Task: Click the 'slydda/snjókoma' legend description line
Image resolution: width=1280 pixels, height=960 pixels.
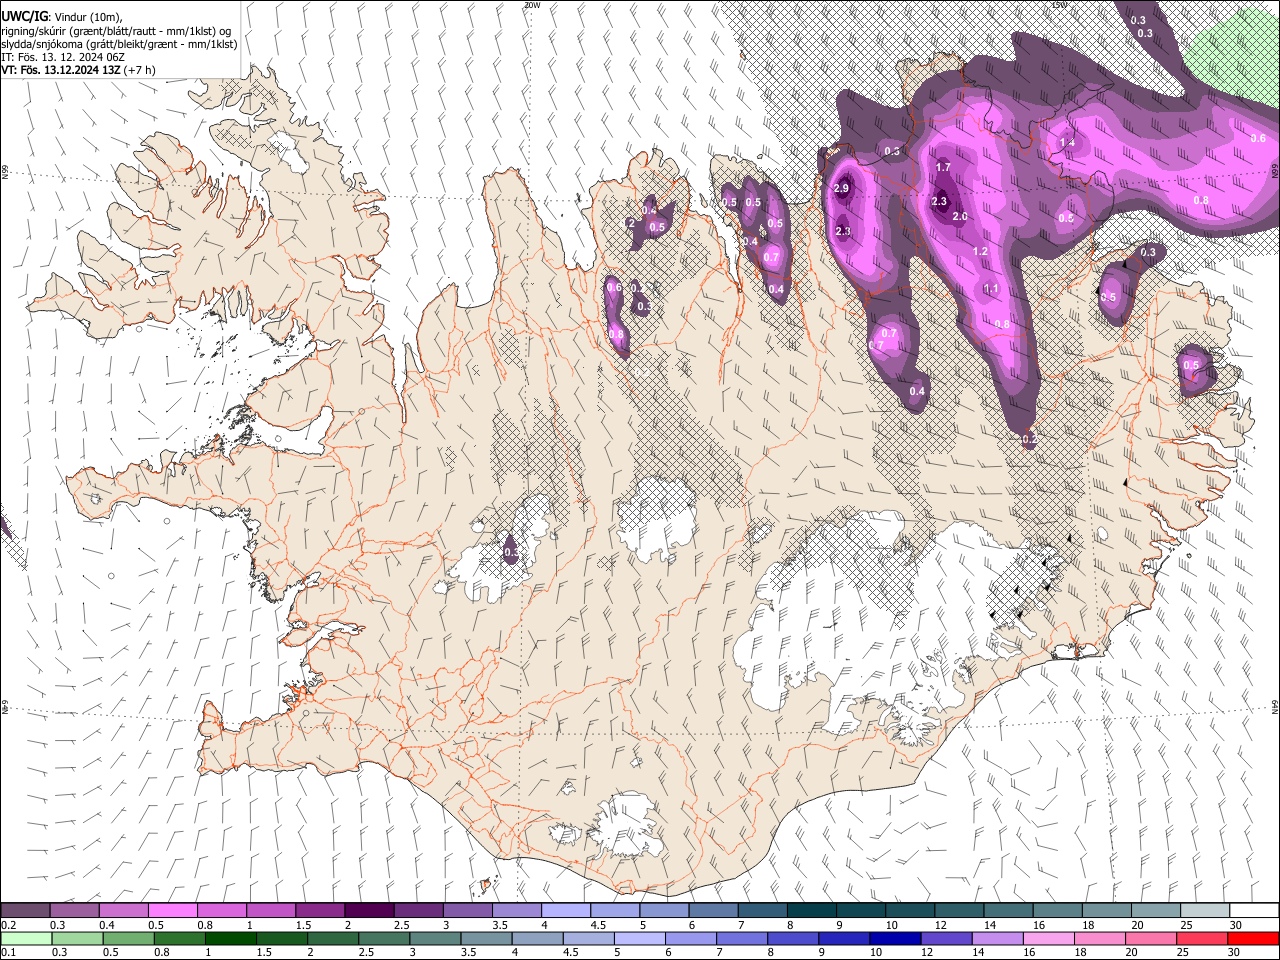Action: pos(119,45)
